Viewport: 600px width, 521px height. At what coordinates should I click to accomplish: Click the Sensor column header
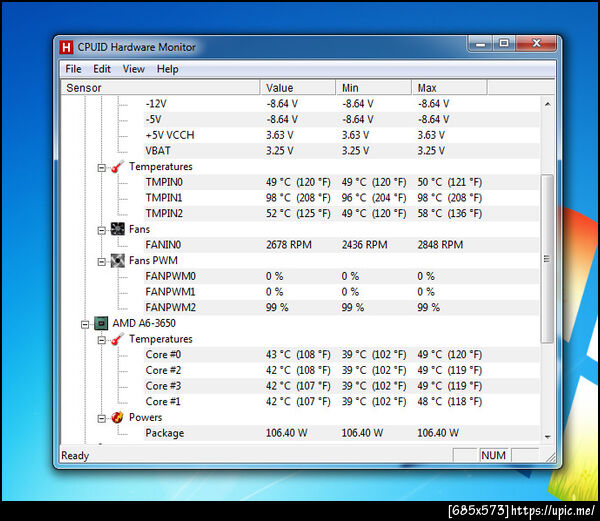(x=160, y=88)
